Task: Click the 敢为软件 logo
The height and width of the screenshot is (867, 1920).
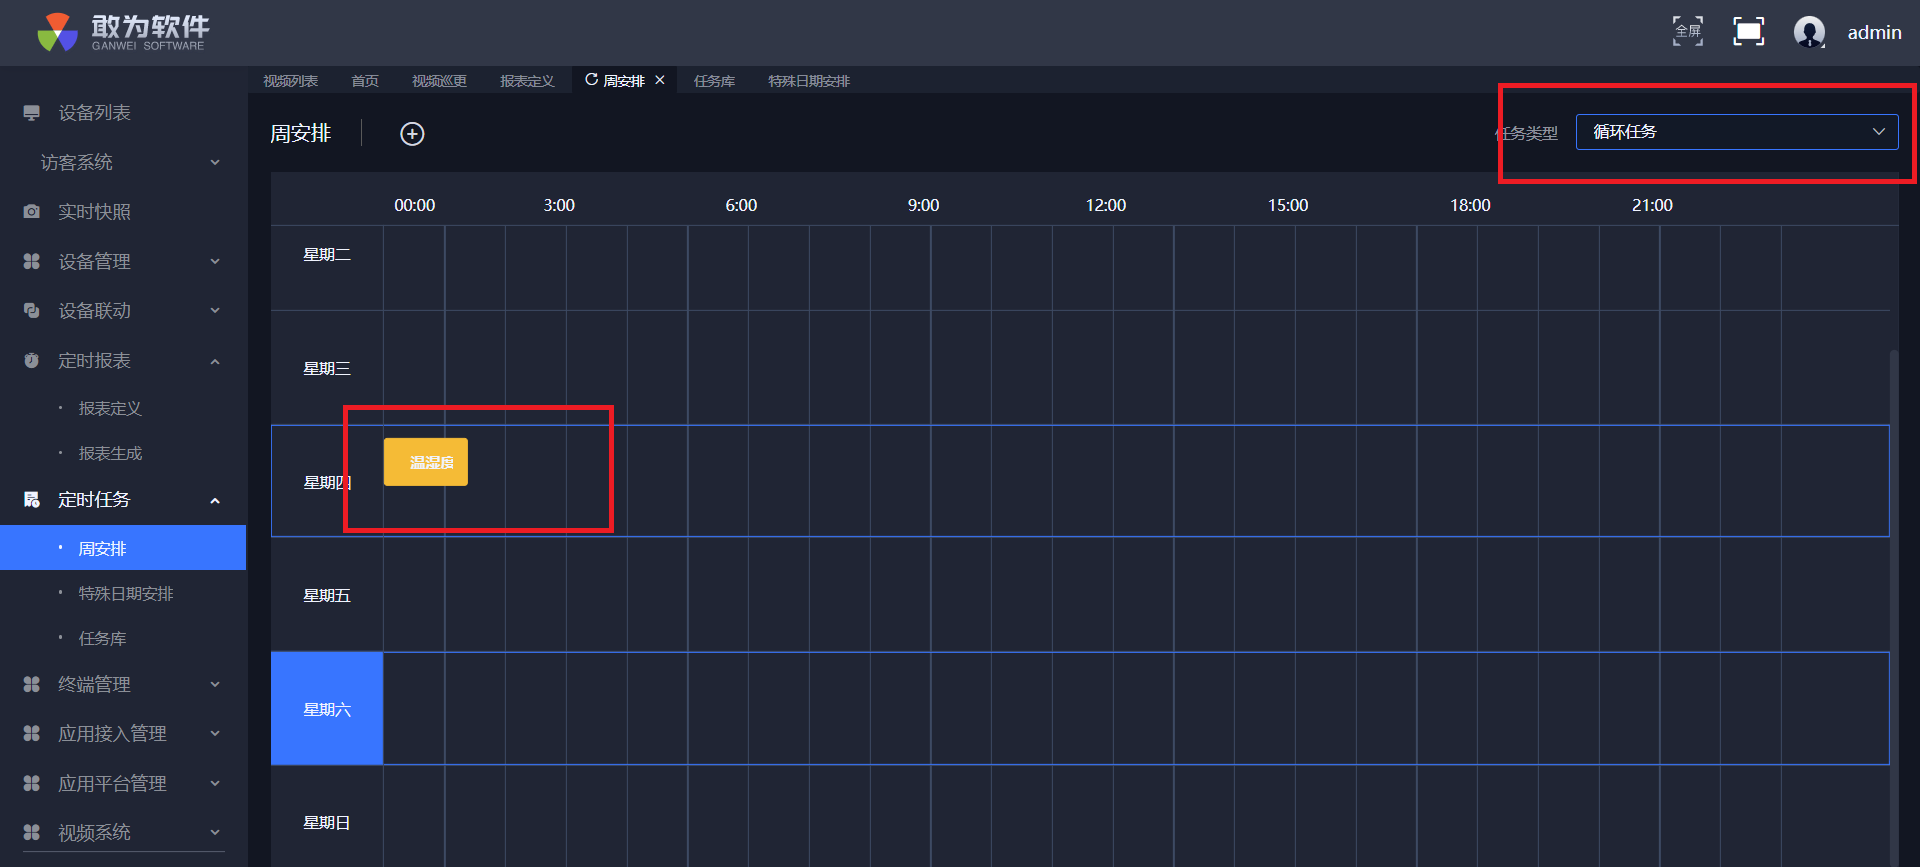Action: 122,32
